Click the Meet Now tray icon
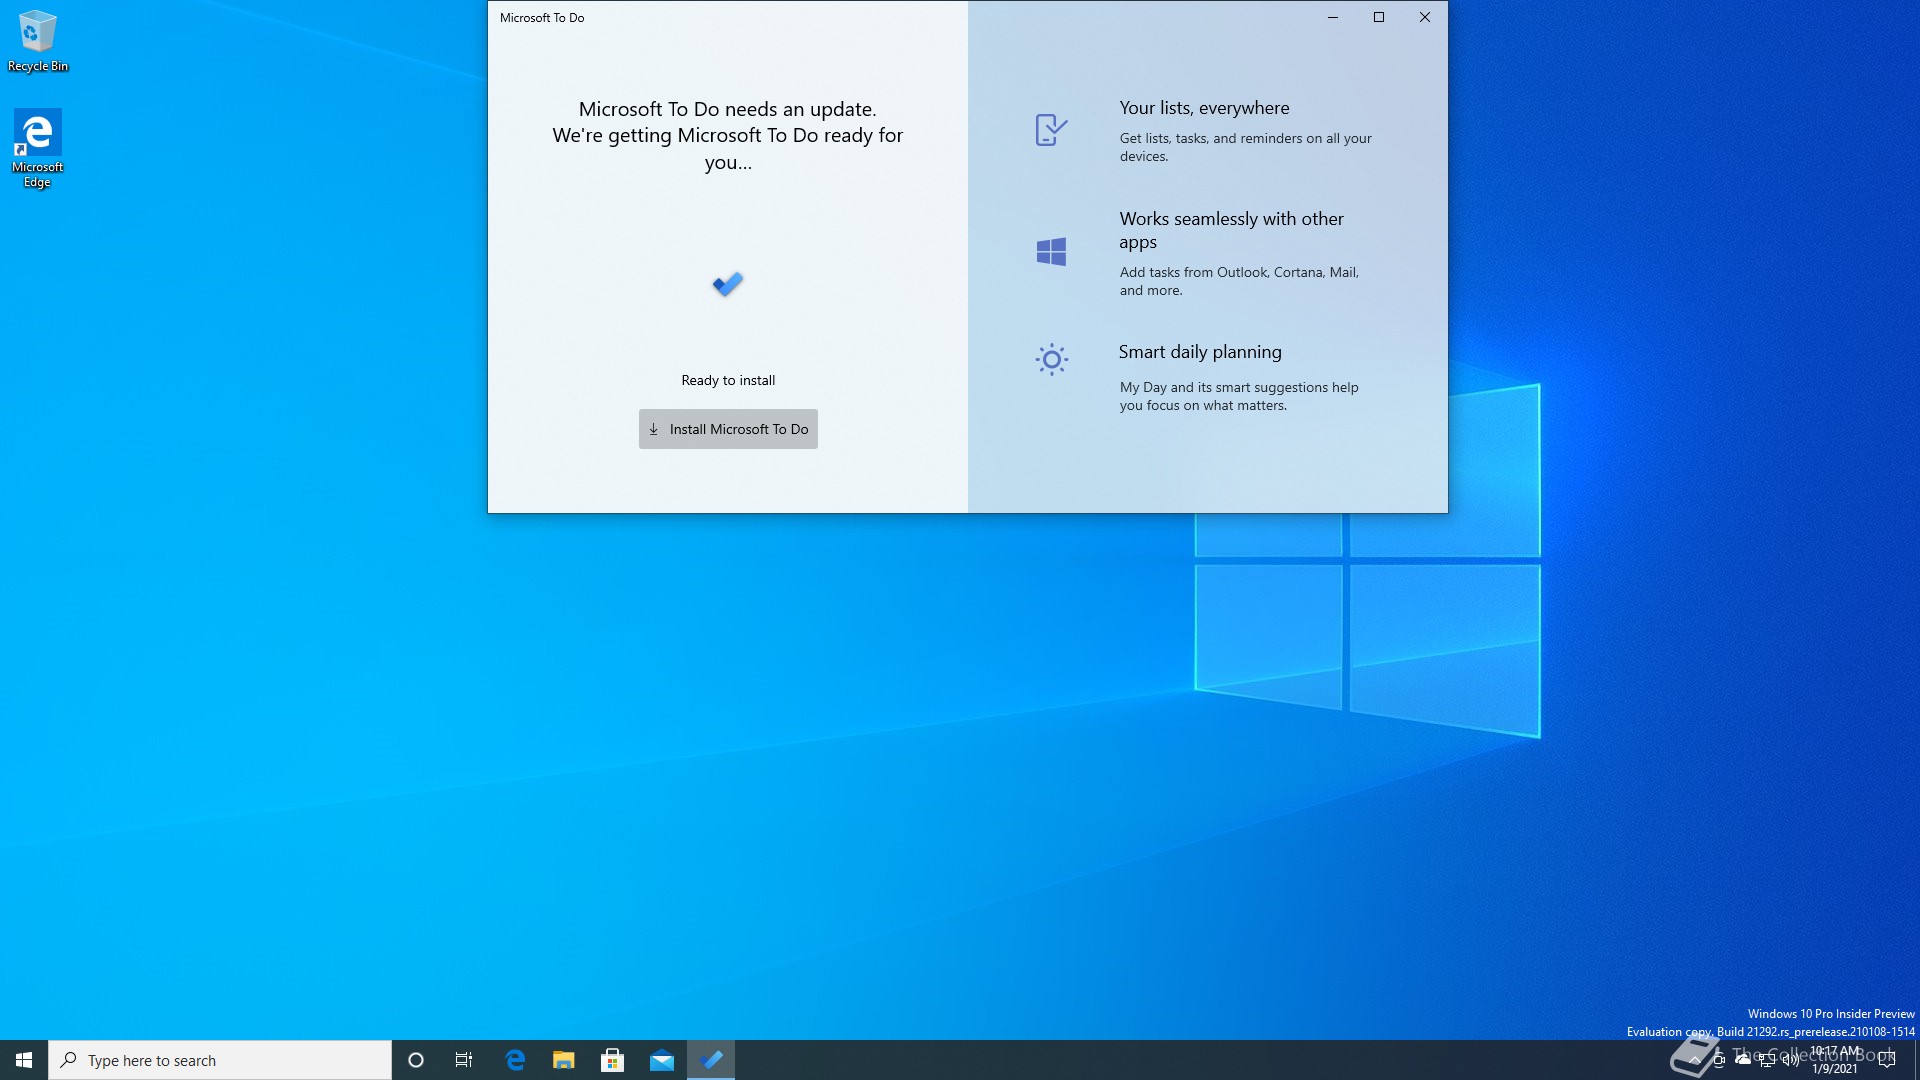This screenshot has width=1920, height=1080. click(x=1719, y=1060)
